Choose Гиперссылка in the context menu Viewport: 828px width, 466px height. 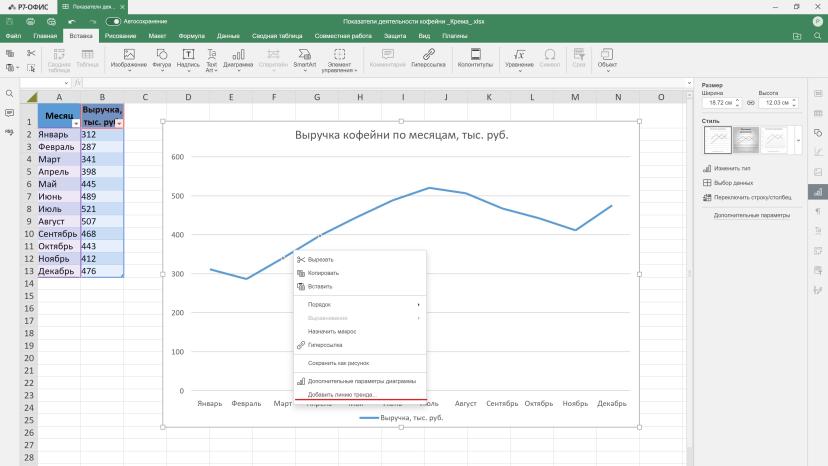[359, 345]
